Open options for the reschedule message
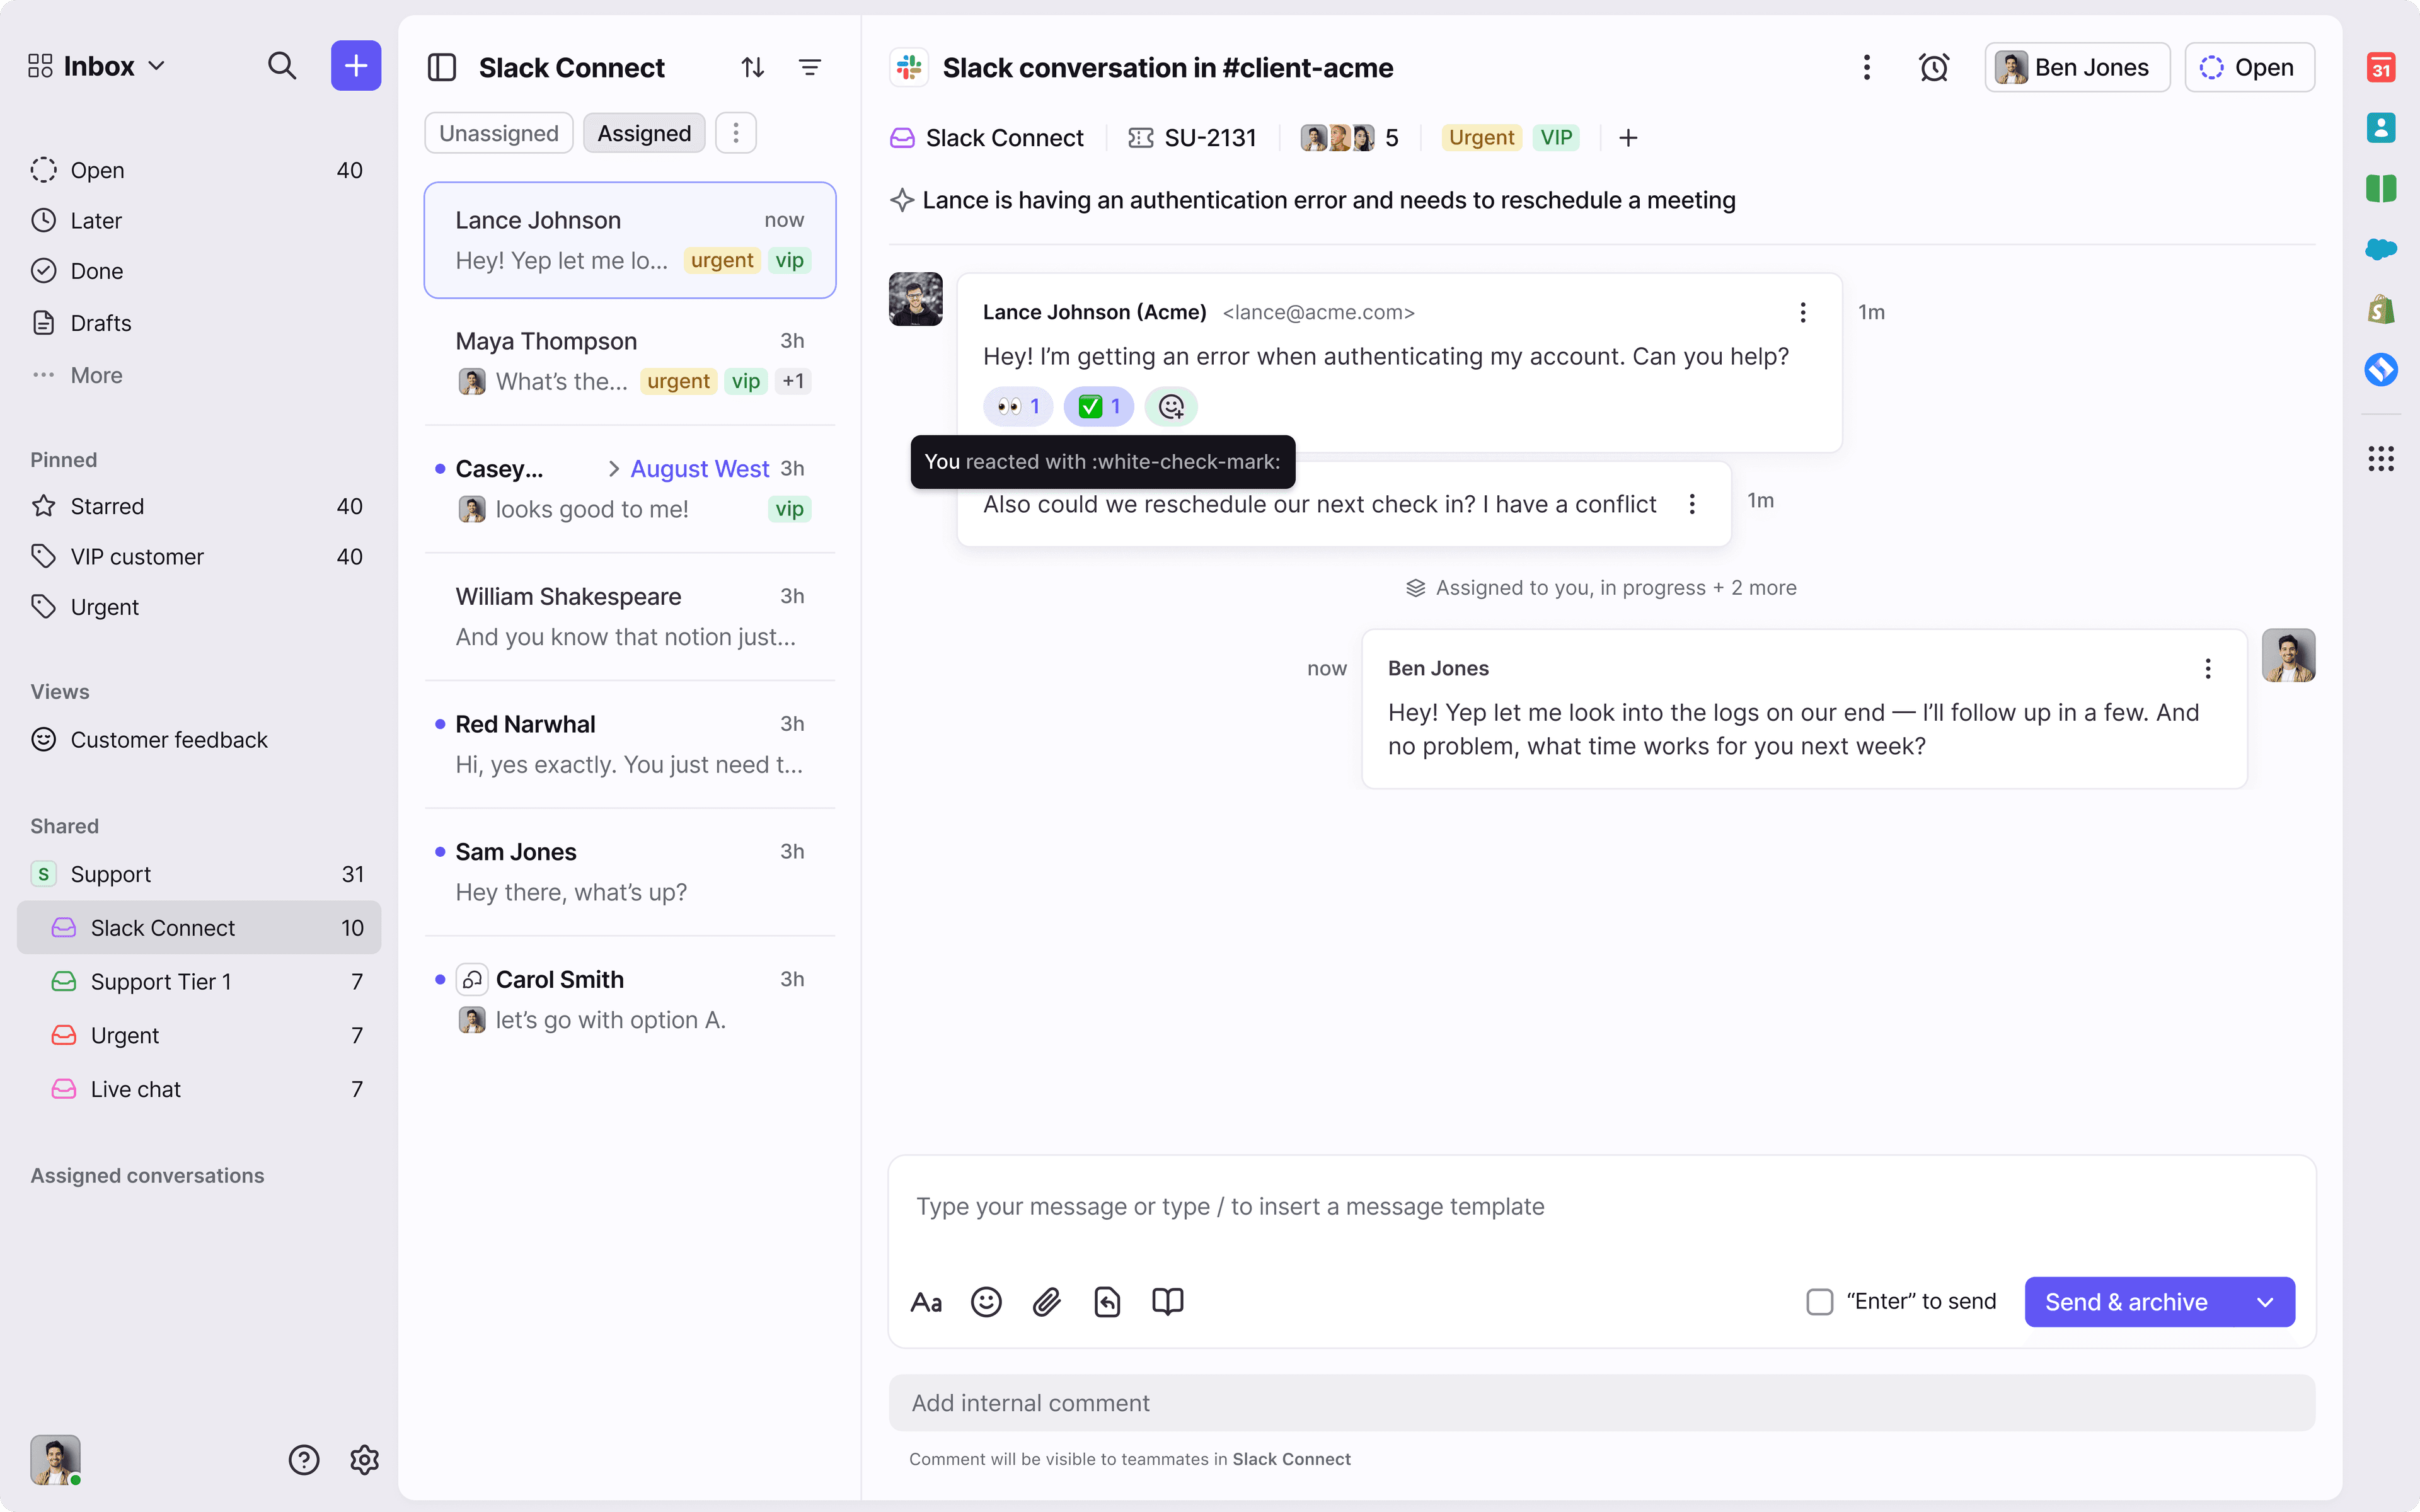Screen dimensions: 2420x1512 click(x=1692, y=504)
